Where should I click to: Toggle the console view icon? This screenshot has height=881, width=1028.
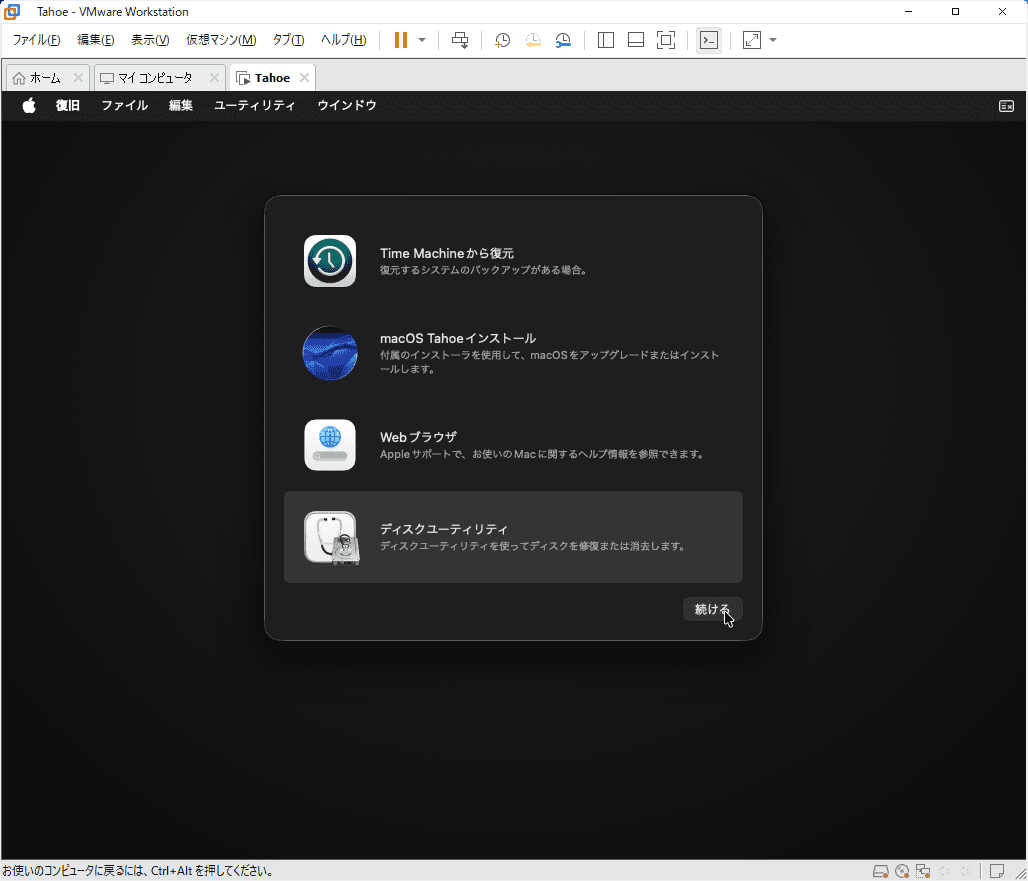[x=709, y=40]
